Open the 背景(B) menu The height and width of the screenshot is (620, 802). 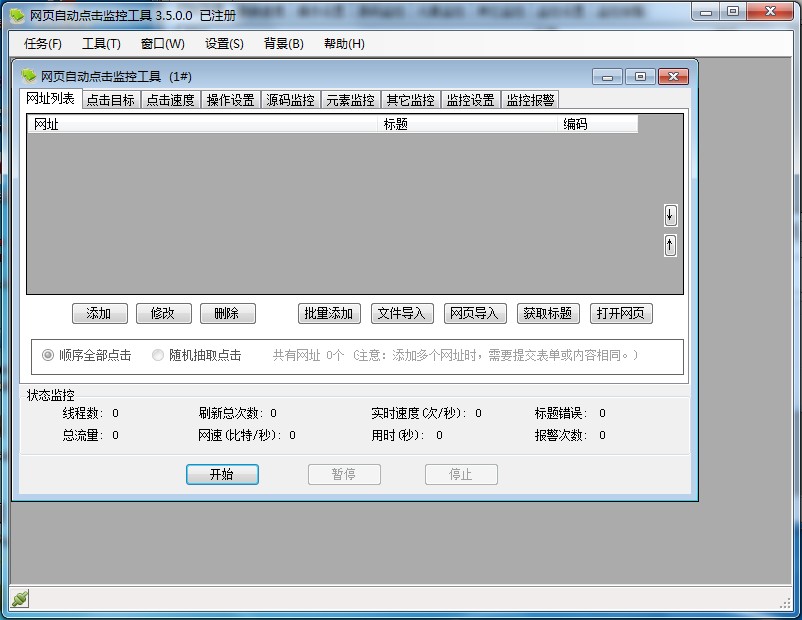(x=284, y=44)
